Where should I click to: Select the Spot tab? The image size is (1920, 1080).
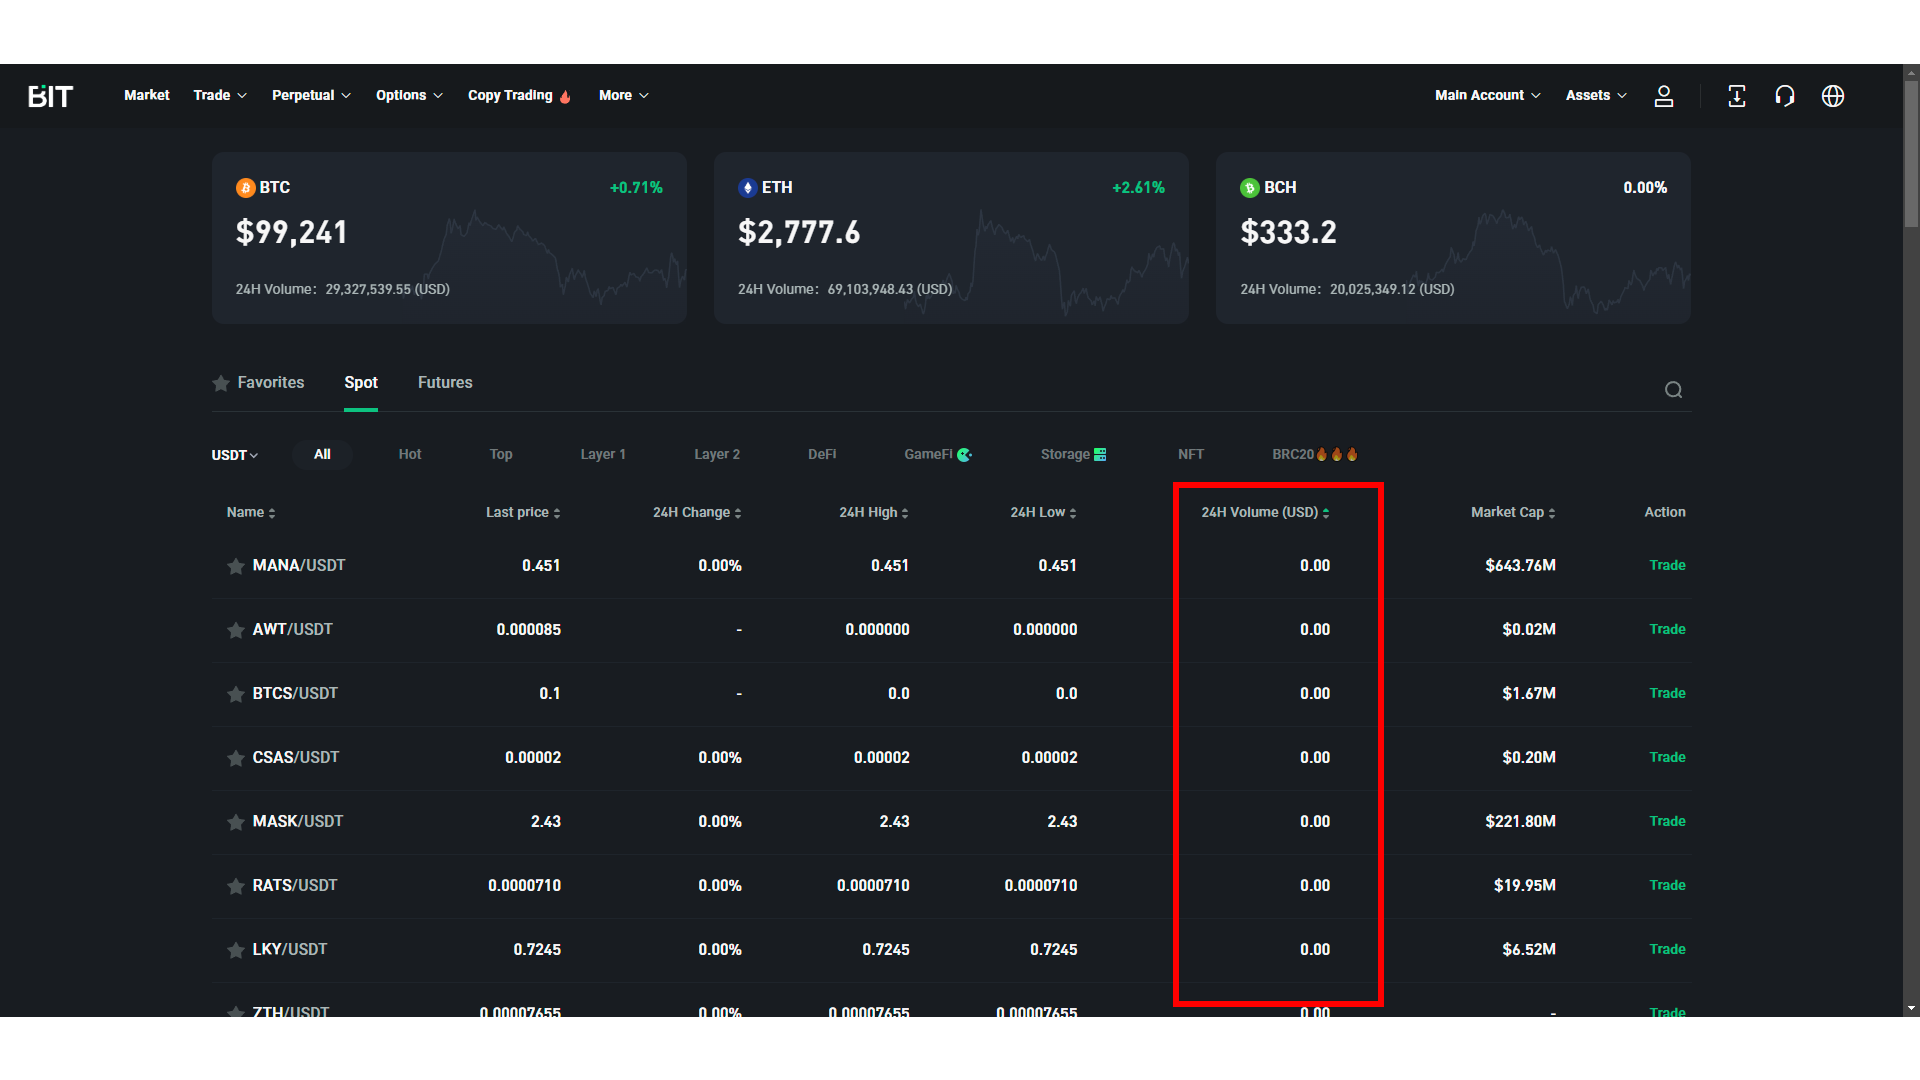[361, 383]
